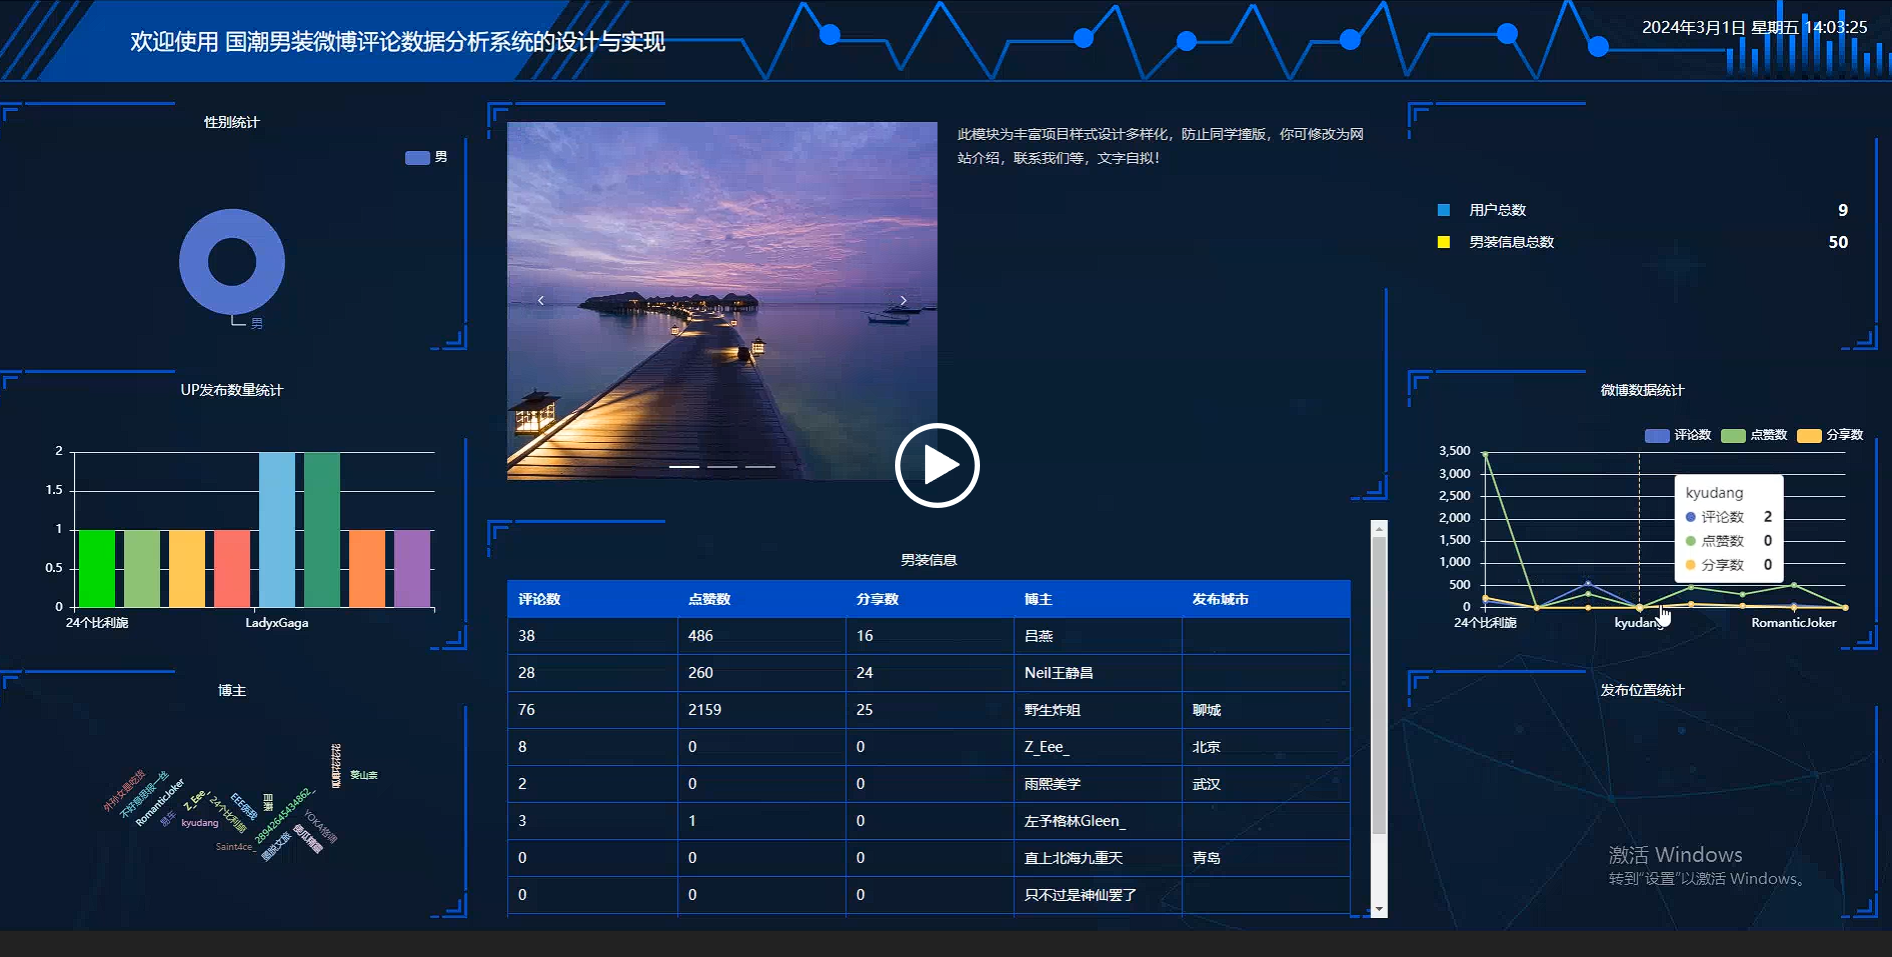Screen dimensions: 1892x957
Task: Click the blue 评论数 dot in the kyudang tooltip
Action: coord(1690,517)
